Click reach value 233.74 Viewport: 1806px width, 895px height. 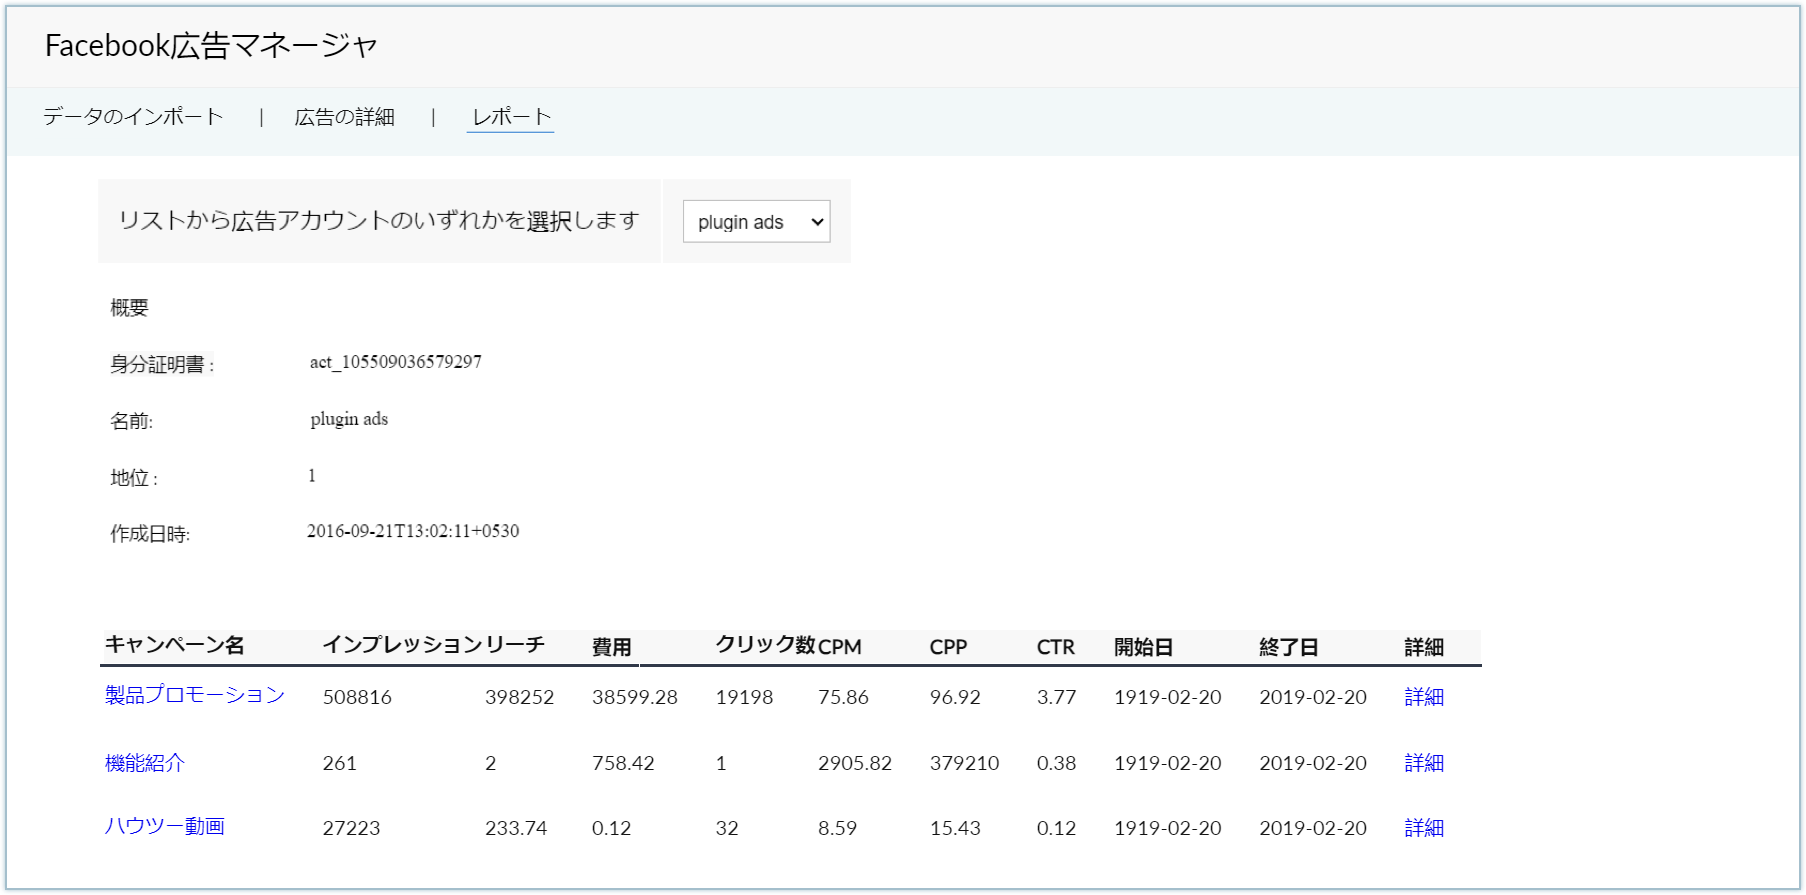(x=516, y=828)
